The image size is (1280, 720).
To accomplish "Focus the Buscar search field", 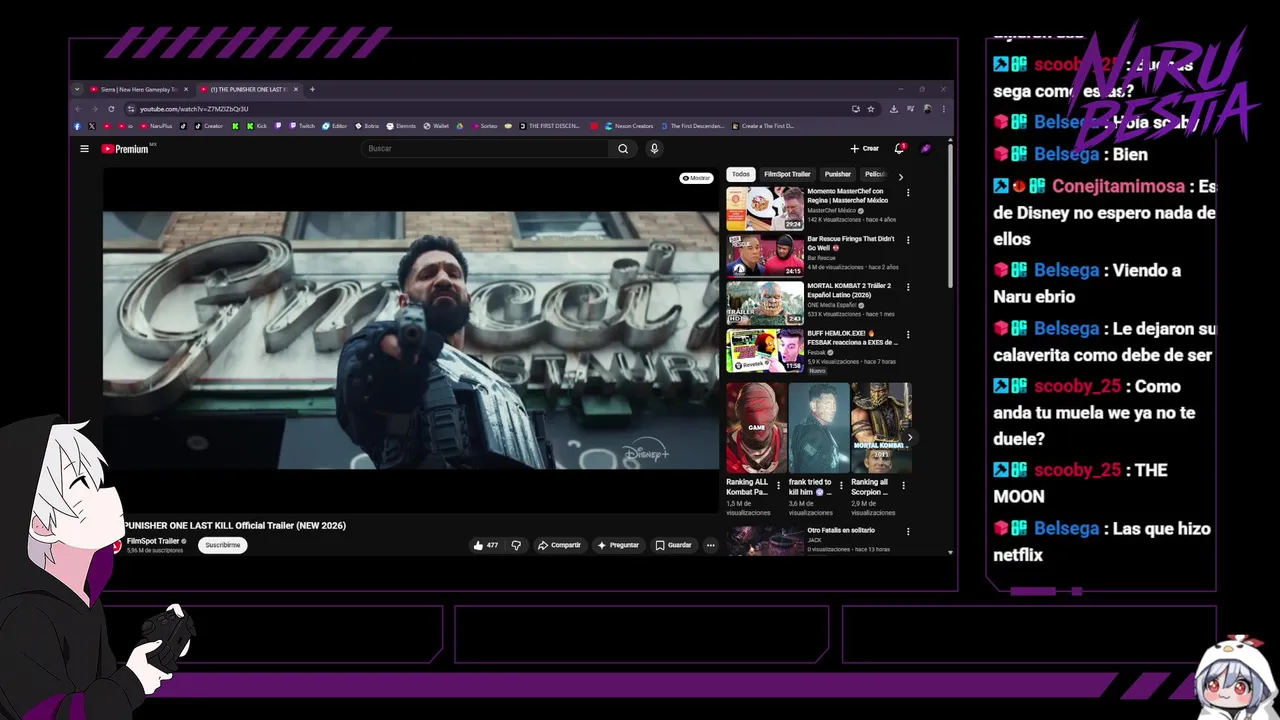I will (x=486, y=149).
